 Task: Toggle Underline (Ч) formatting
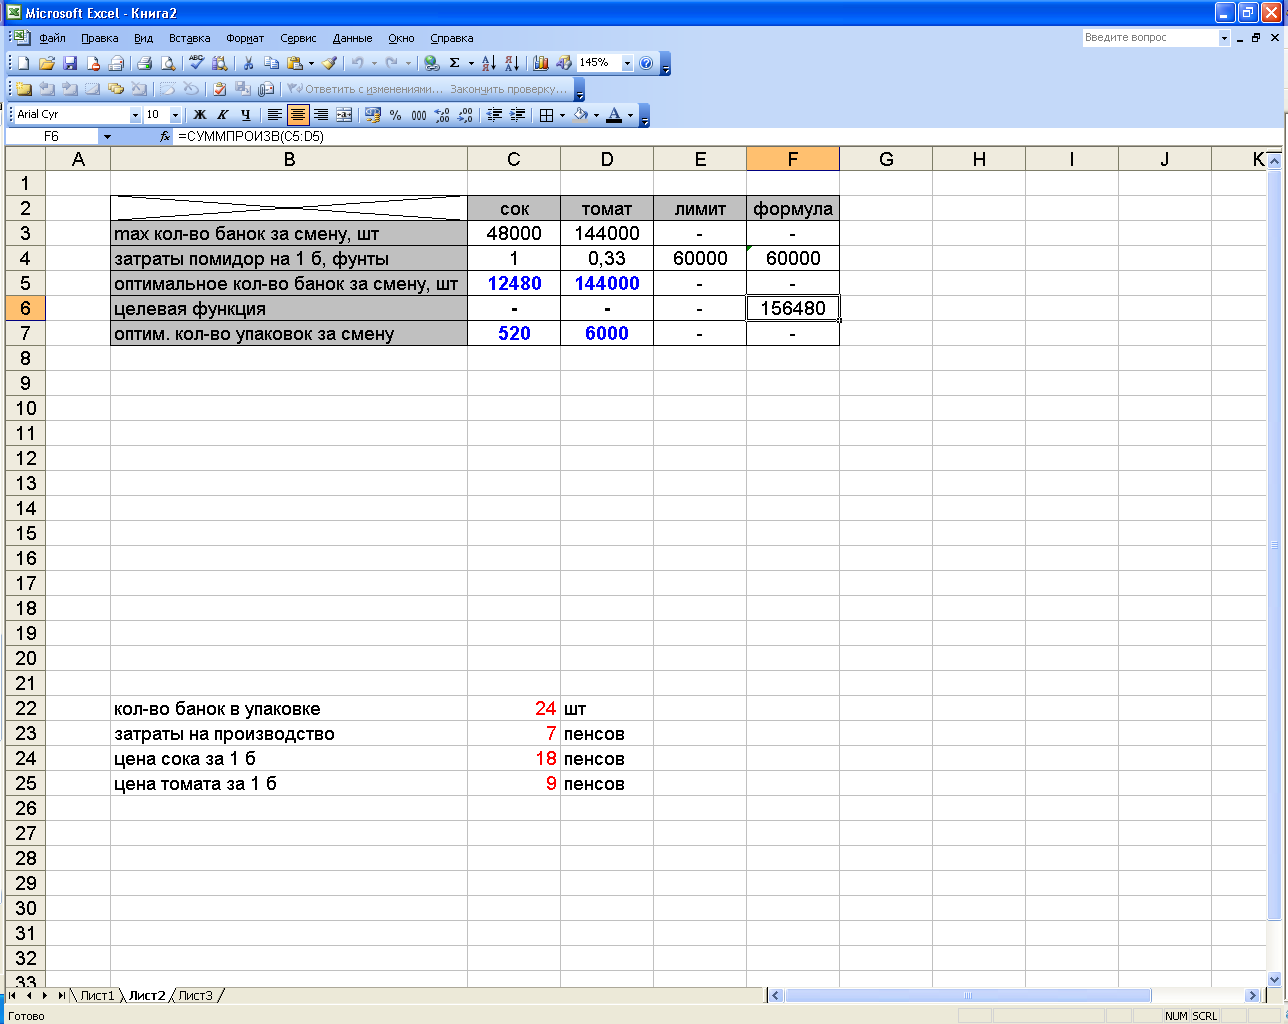(x=246, y=115)
